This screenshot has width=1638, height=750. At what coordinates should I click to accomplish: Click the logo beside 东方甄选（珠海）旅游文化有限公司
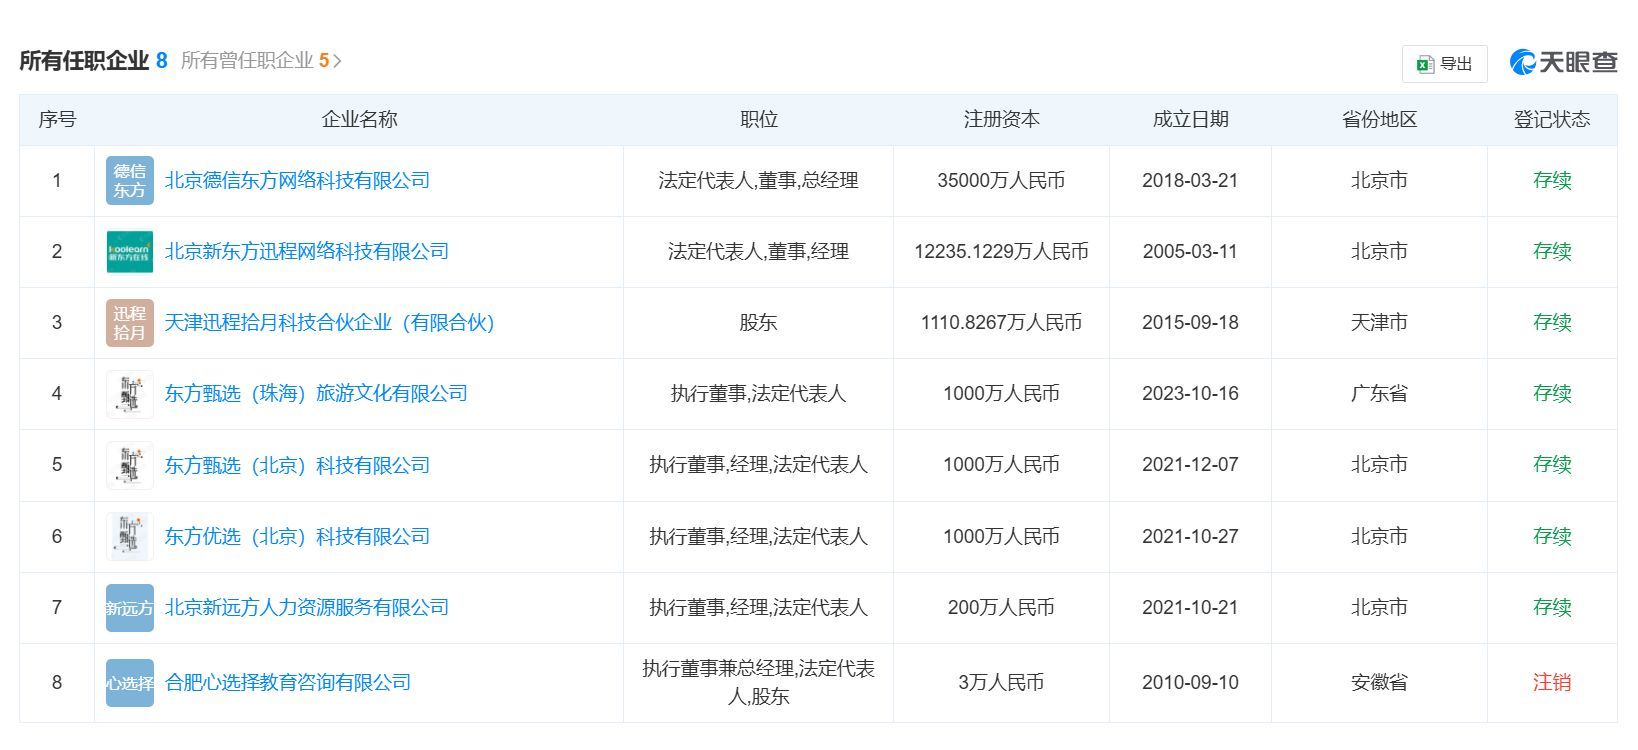pyautogui.click(x=129, y=394)
